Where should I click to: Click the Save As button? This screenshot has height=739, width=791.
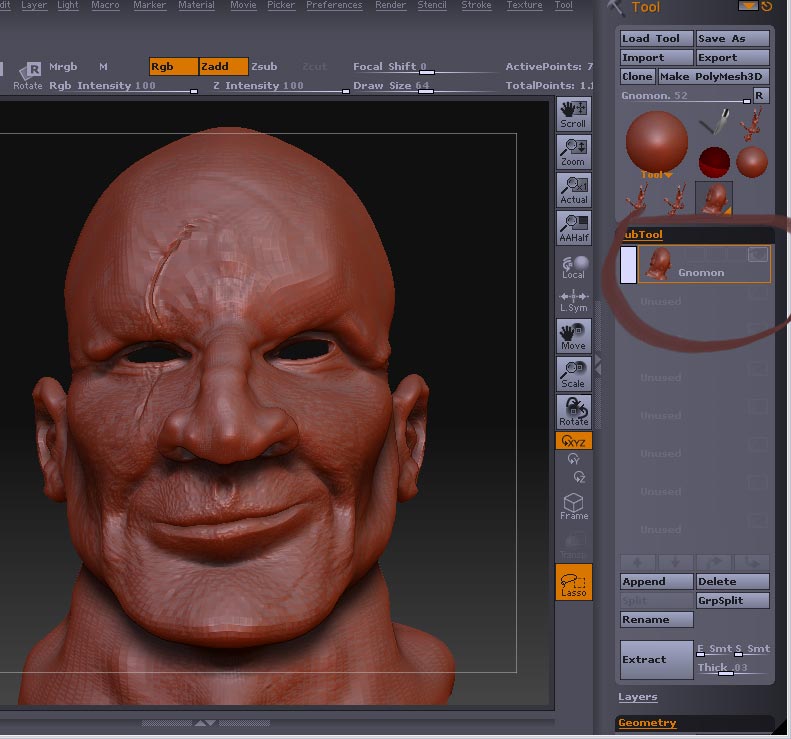732,38
